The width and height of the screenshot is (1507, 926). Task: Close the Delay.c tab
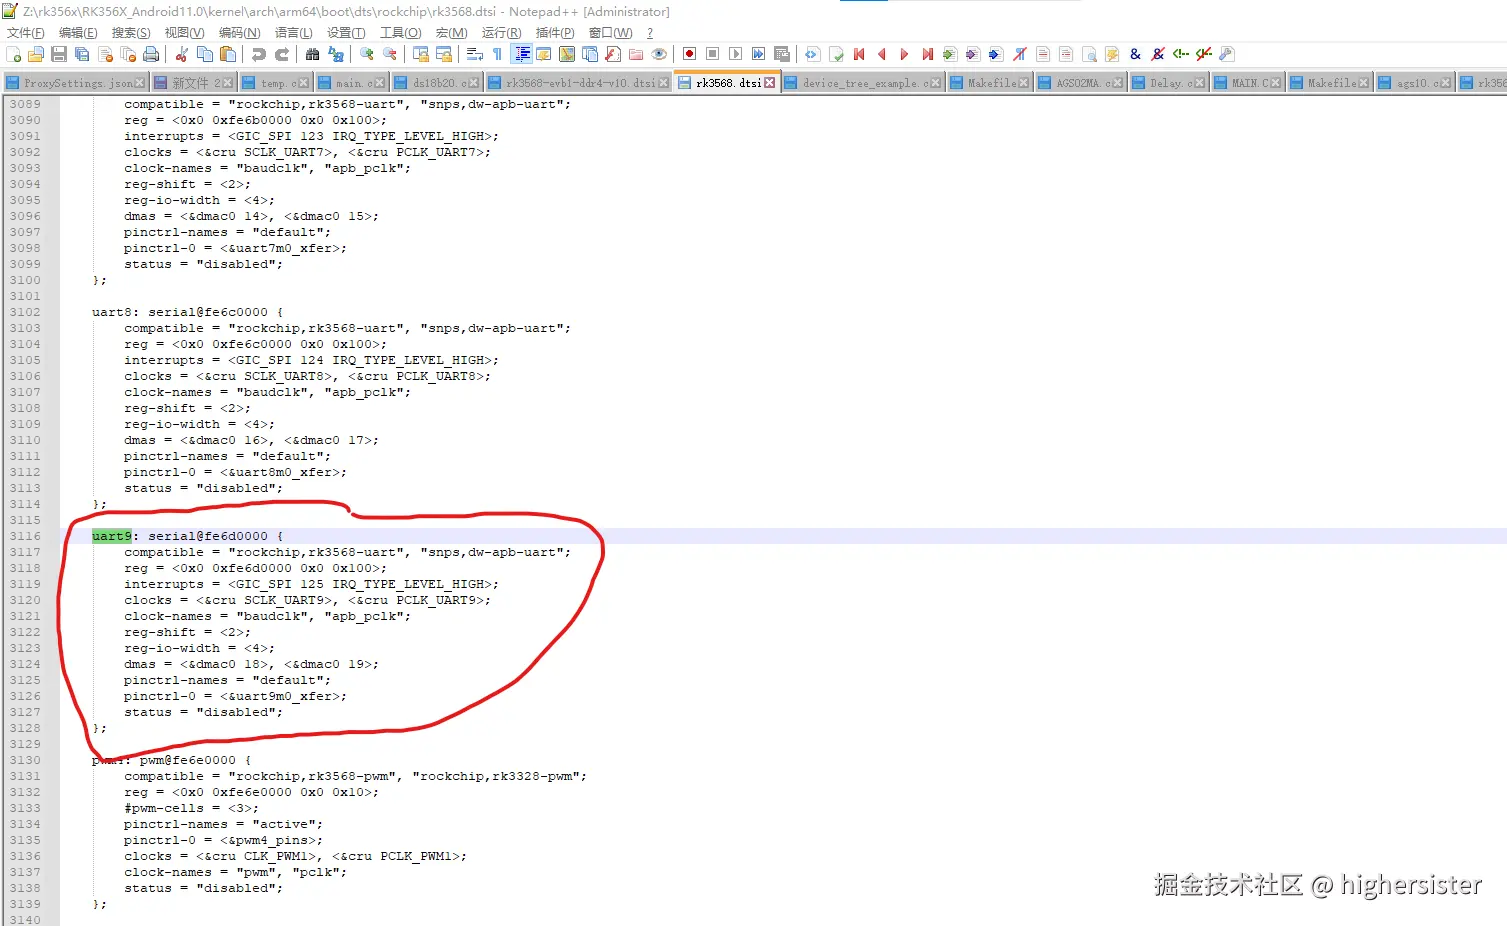[1200, 83]
